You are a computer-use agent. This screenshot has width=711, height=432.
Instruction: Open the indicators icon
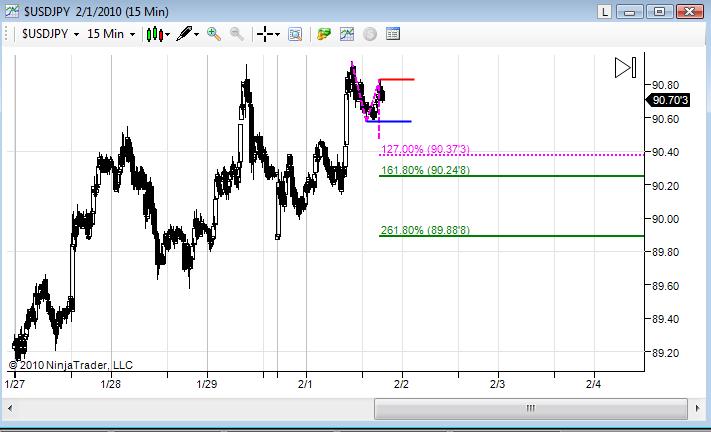tap(324, 34)
